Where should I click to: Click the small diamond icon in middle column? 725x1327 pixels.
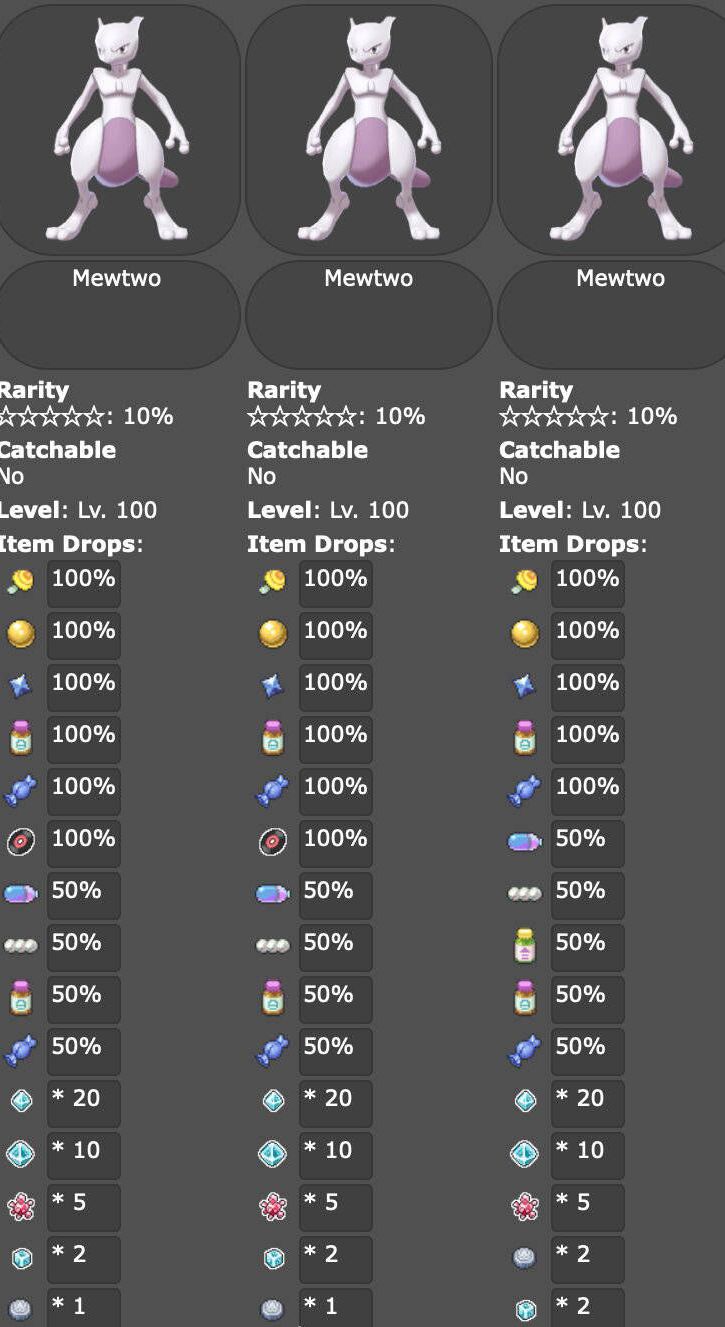(273, 1101)
